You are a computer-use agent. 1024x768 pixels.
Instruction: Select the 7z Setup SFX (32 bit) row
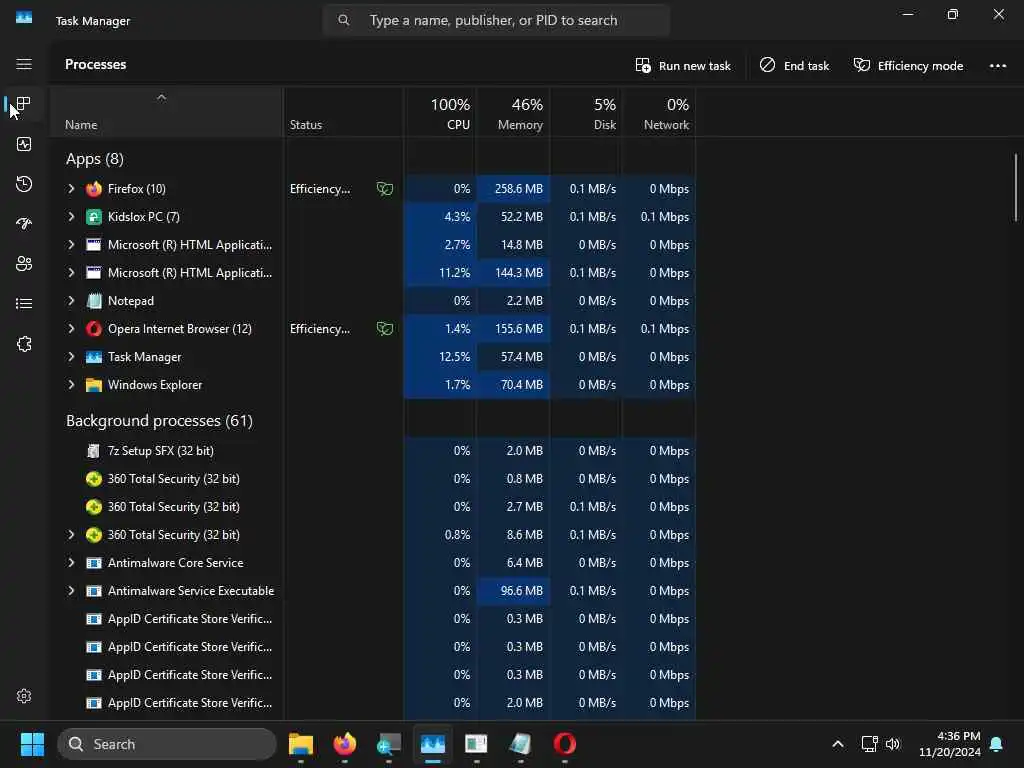[x=373, y=451]
